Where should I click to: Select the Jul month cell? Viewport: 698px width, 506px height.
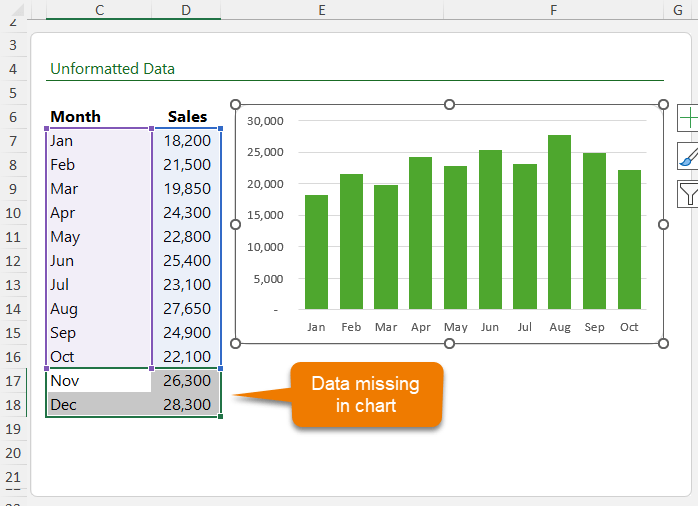[x=99, y=285]
